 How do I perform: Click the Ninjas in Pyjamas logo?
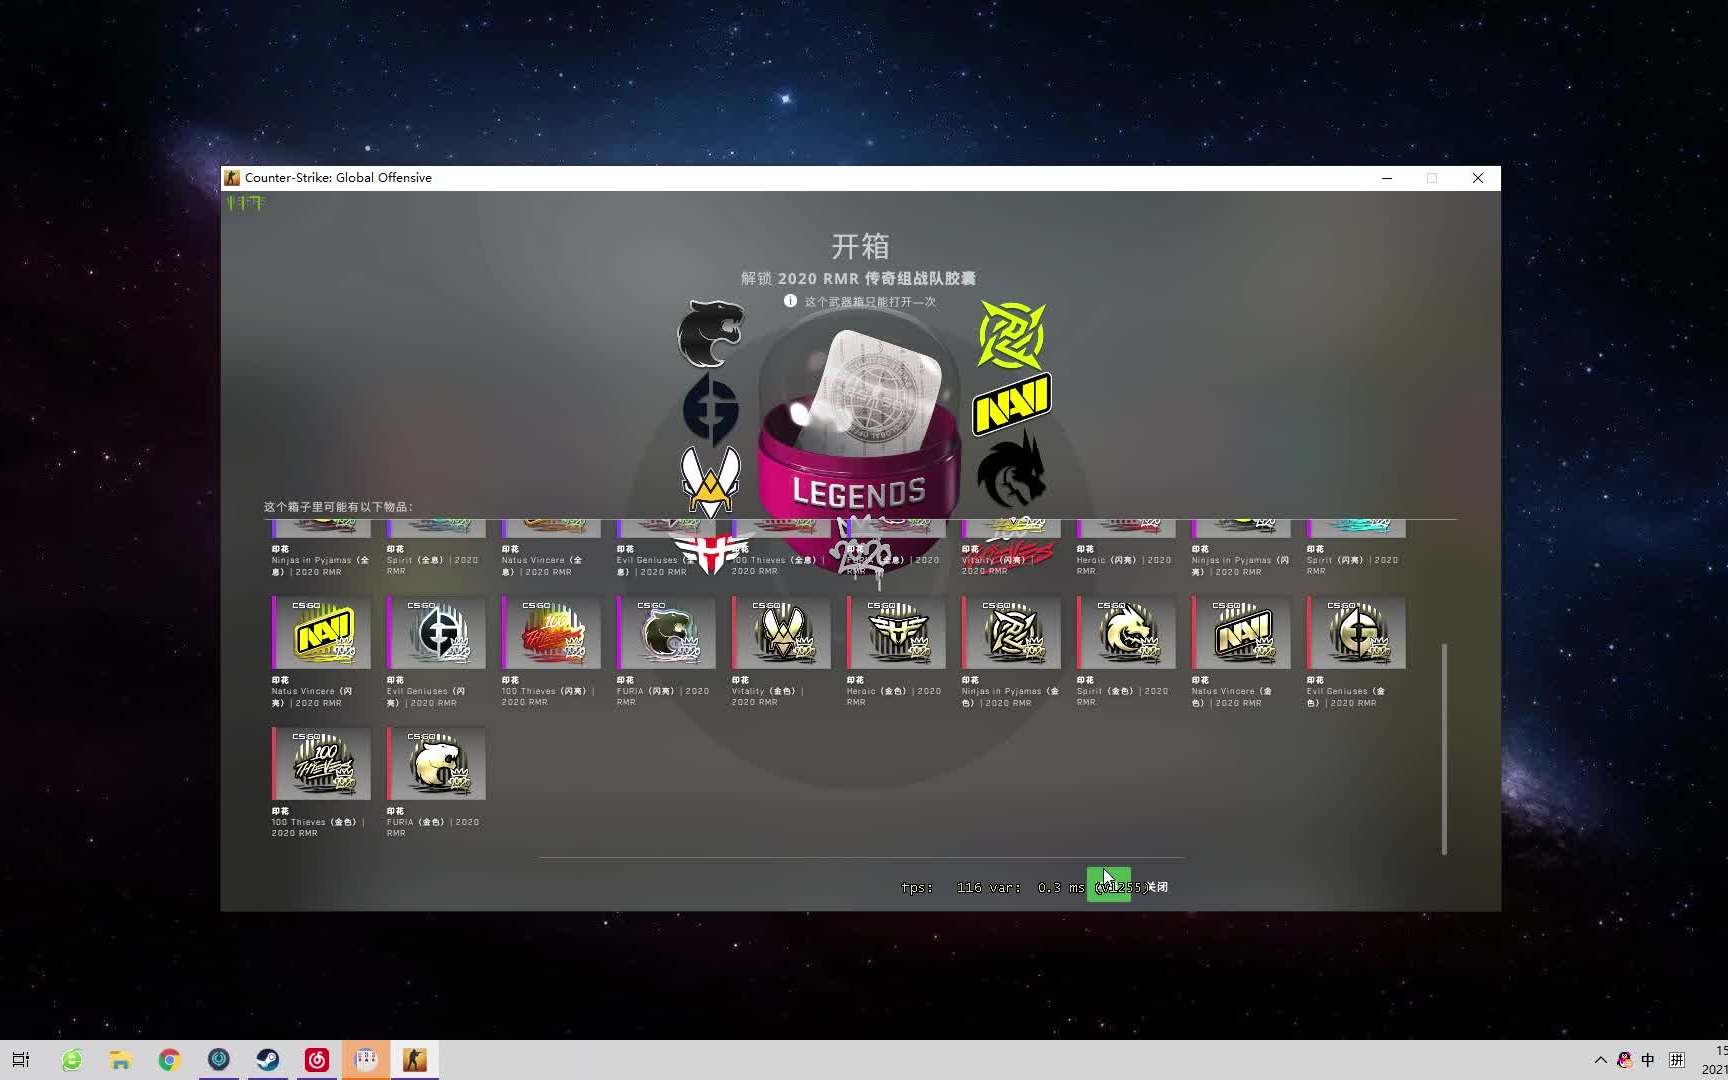point(1010,335)
